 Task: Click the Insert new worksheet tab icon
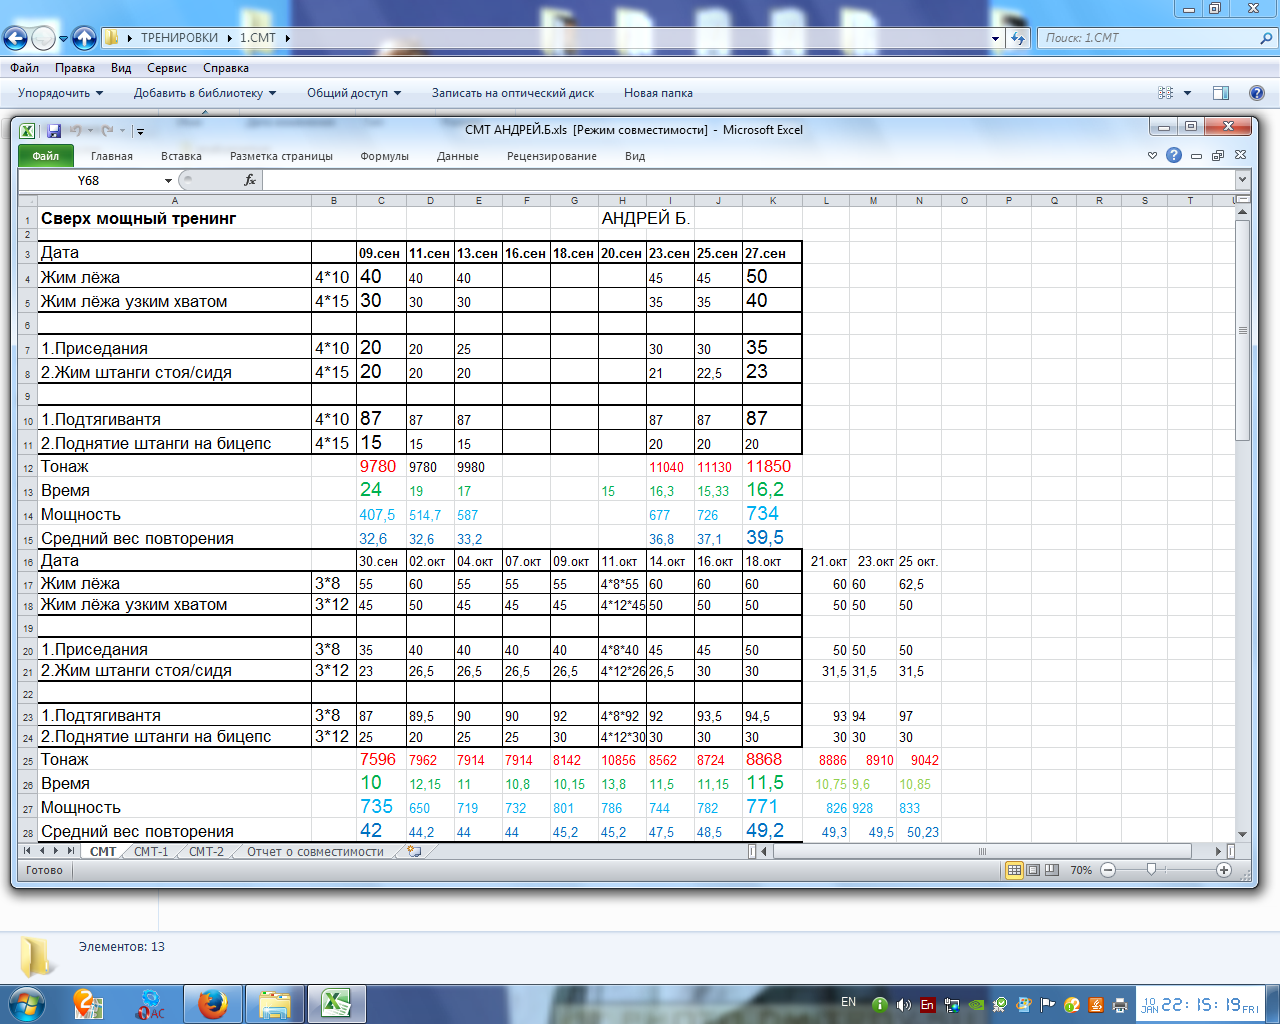pos(414,852)
